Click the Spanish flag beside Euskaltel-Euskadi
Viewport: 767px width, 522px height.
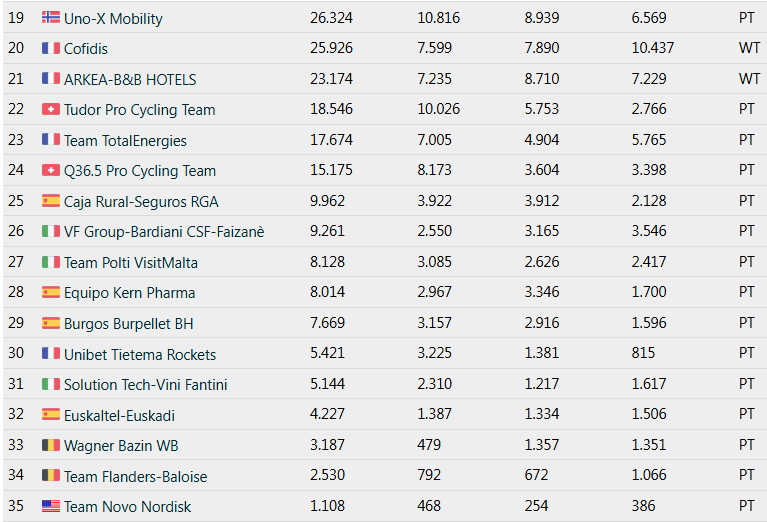tap(50, 414)
